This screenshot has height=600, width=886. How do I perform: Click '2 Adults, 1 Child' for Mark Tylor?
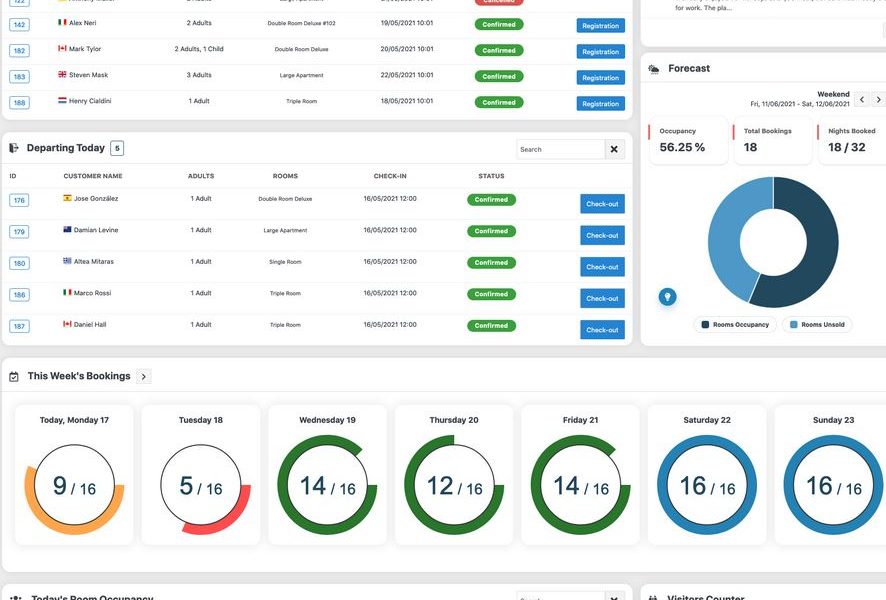pos(199,49)
